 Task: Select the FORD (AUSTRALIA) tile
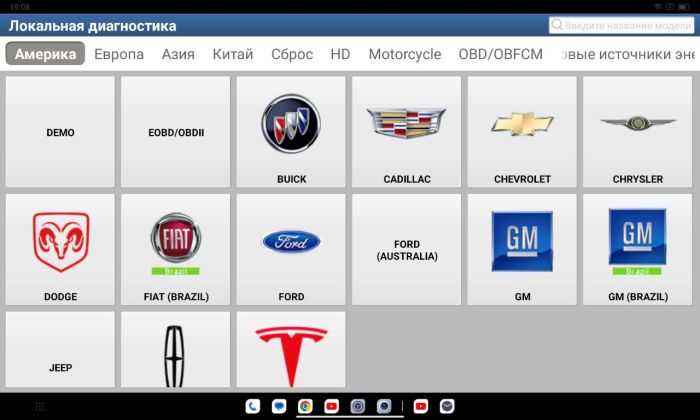pyautogui.click(x=406, y=250)
